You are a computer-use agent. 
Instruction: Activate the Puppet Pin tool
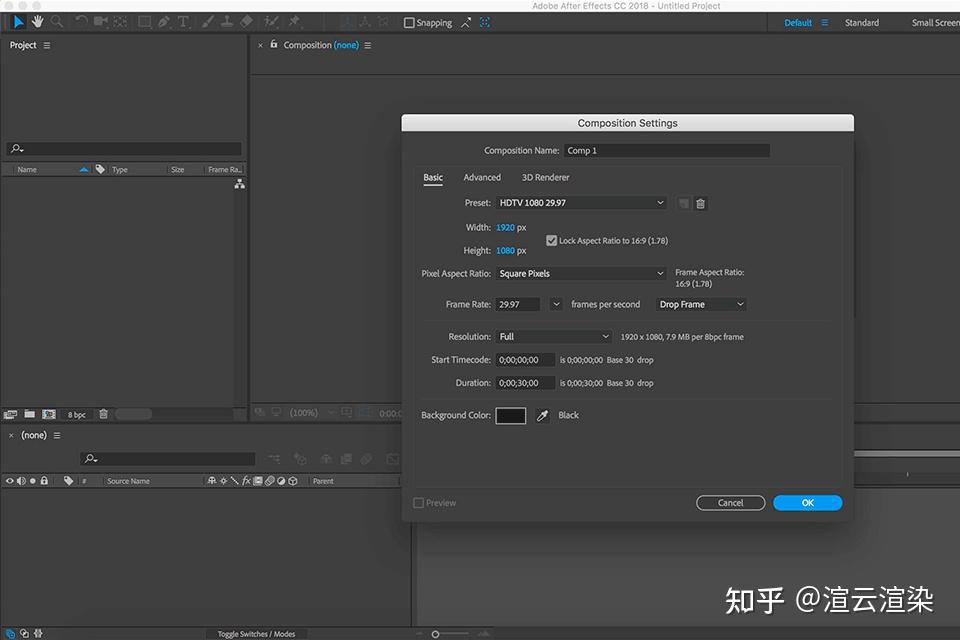294,21
